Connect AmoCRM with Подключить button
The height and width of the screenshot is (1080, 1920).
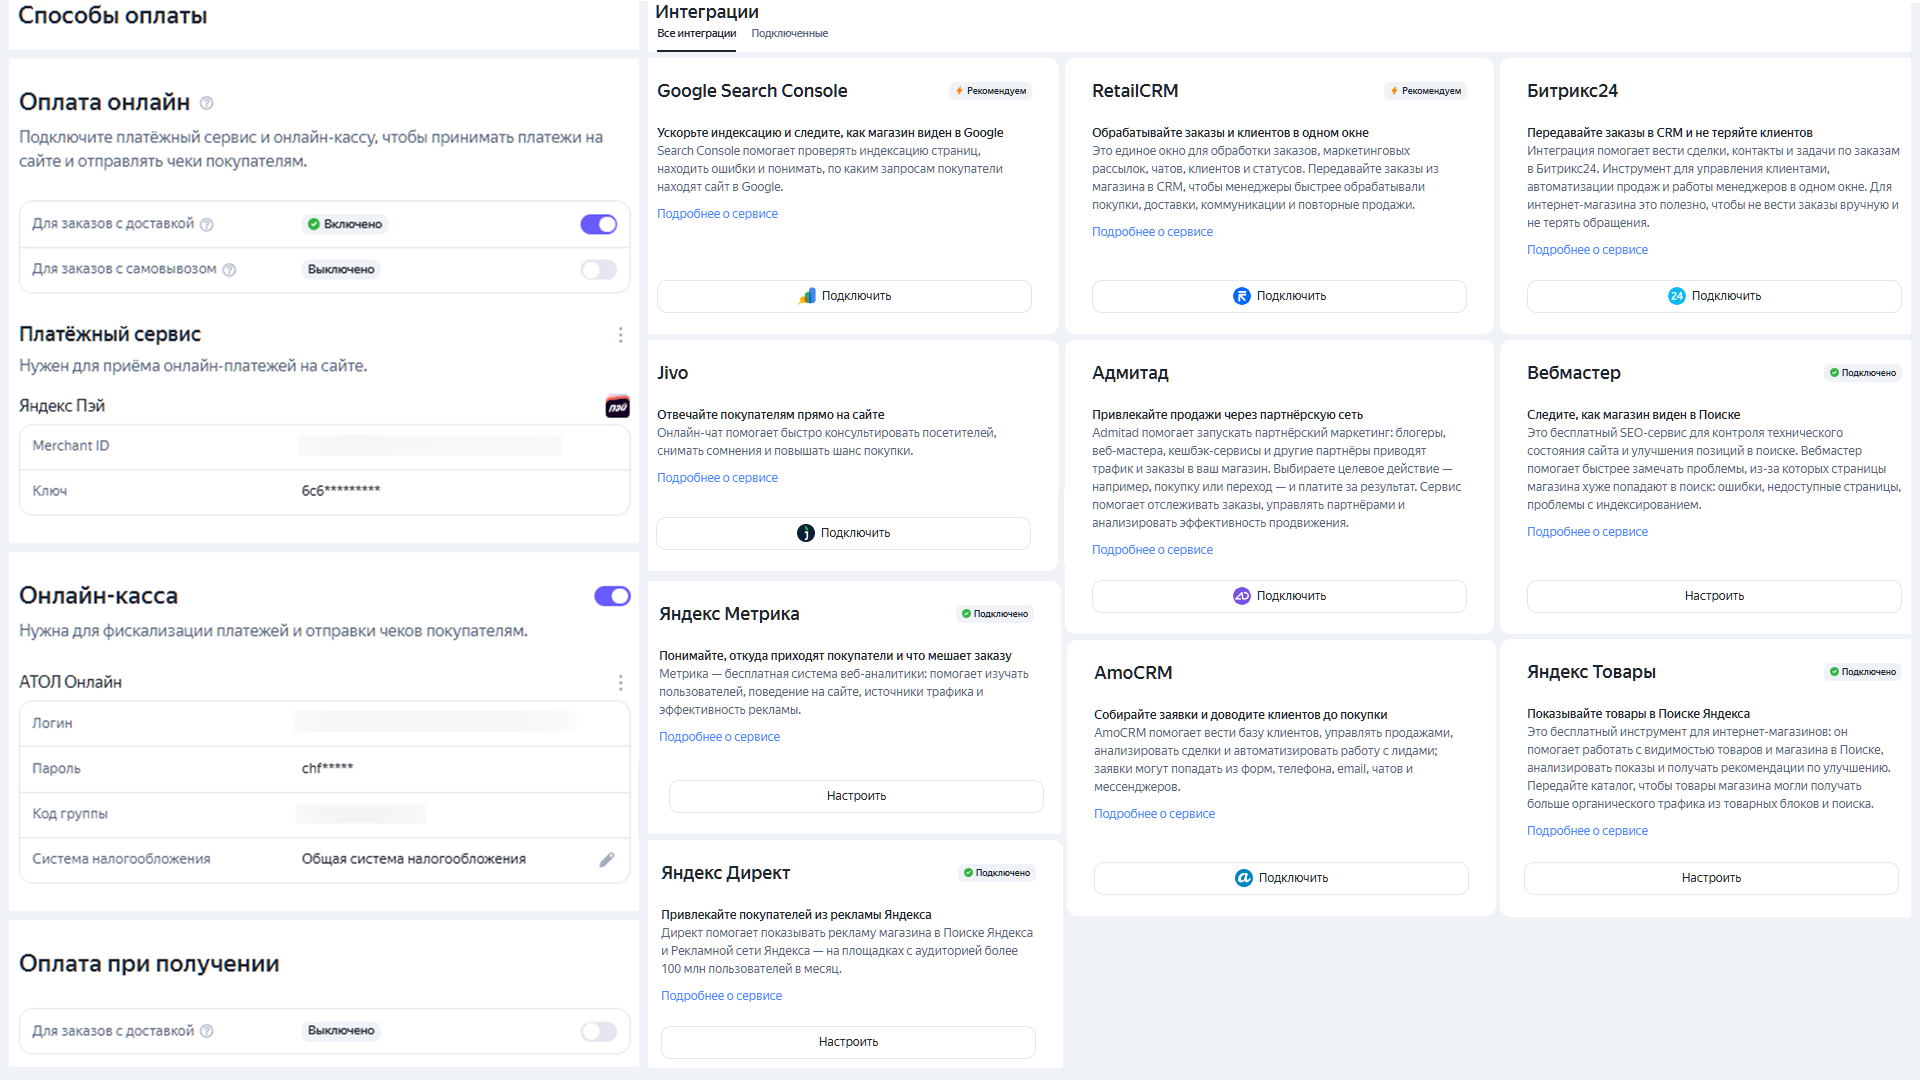pos(1281,878)
